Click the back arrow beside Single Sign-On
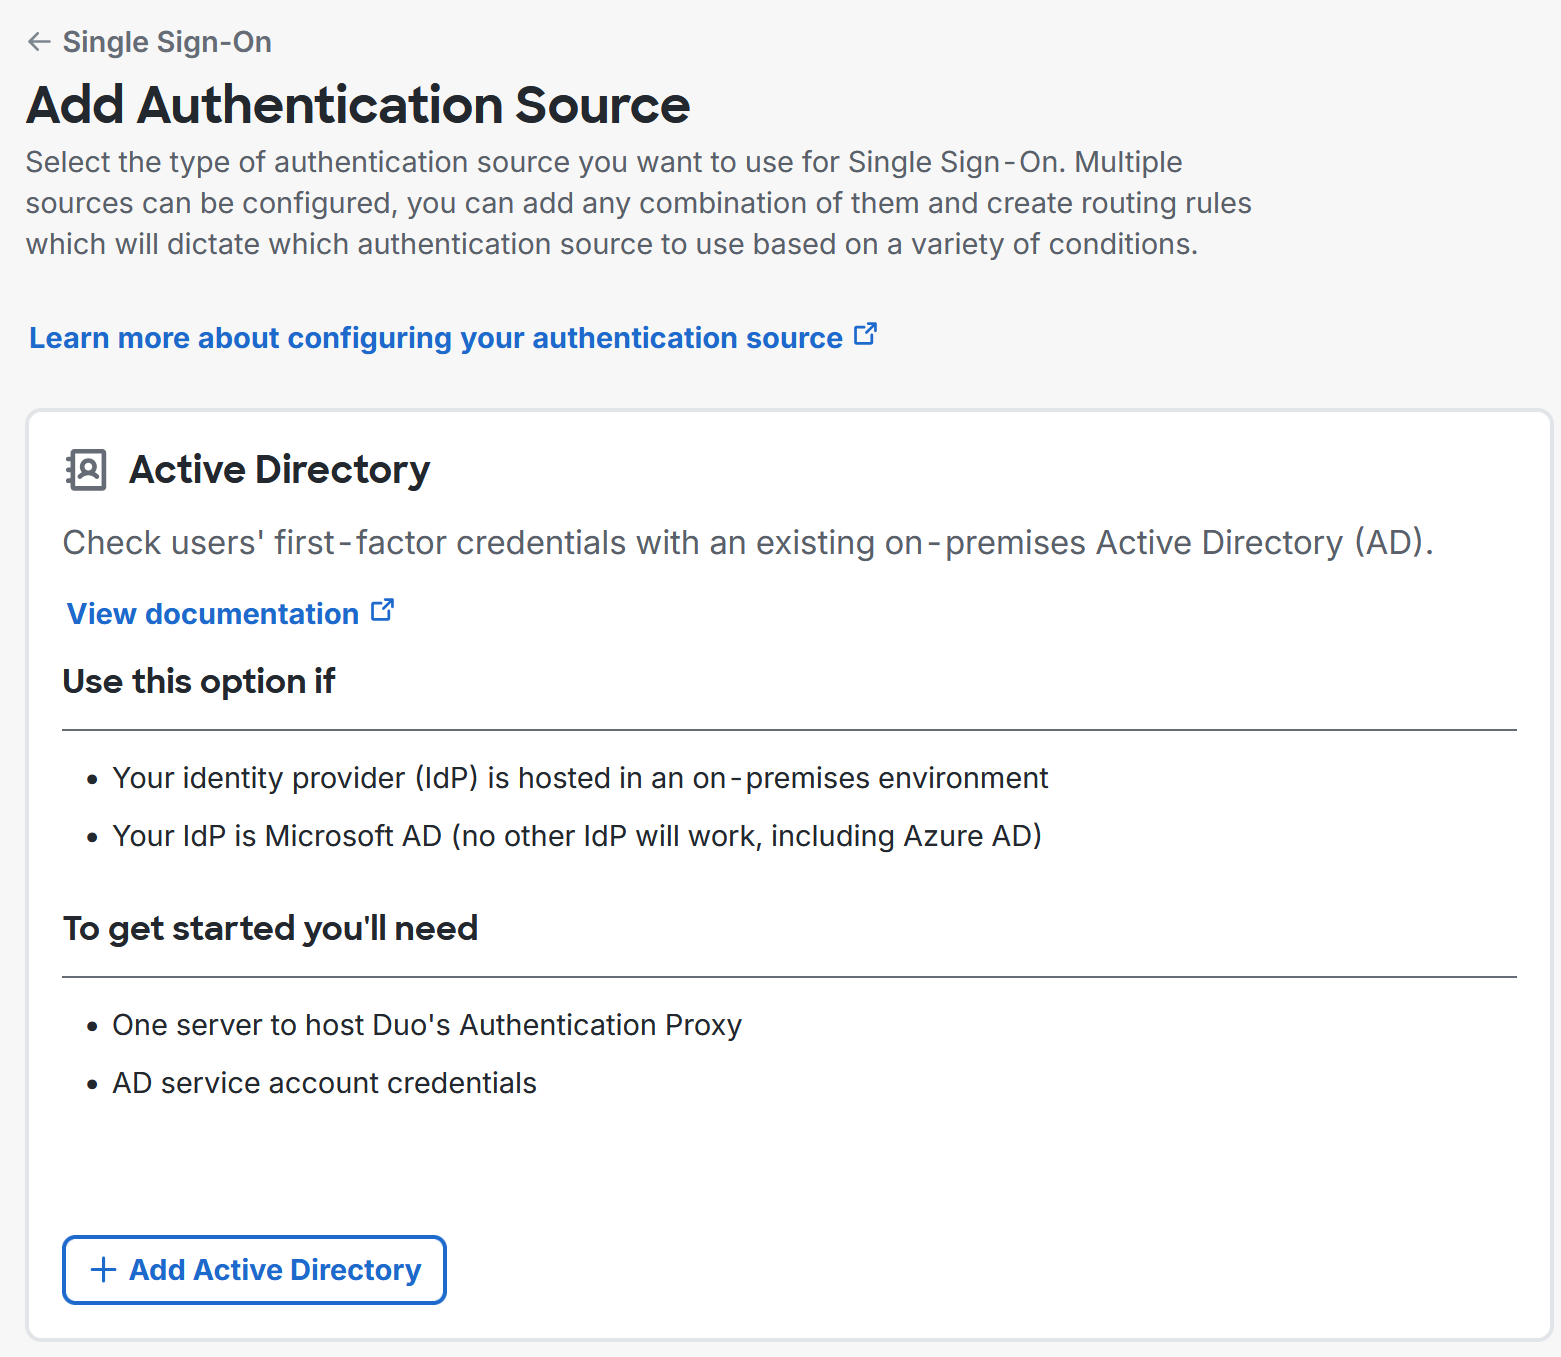1561x1357 pixels. click(38, 42)
